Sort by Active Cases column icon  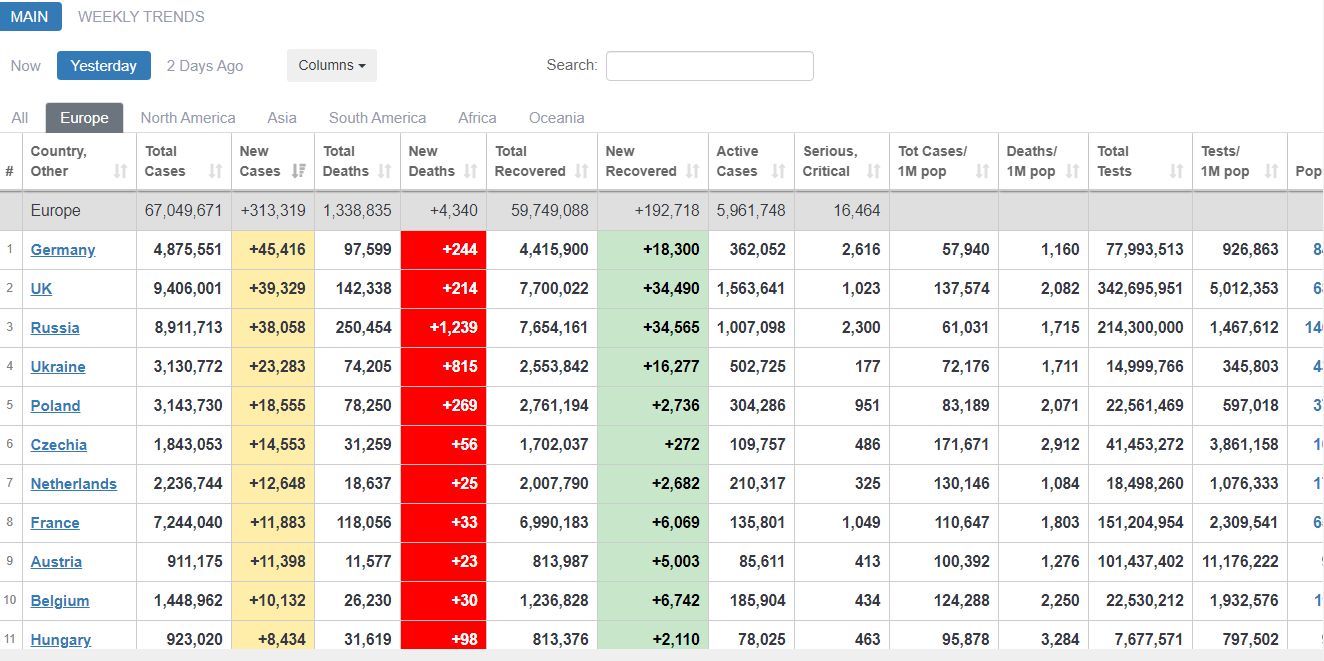coord(778,171)
